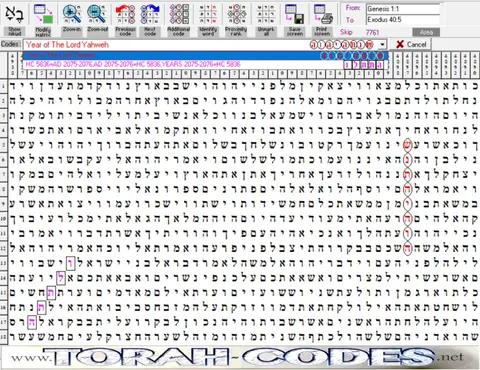Click circled red letter in matrix row 12

click(407, 248)
